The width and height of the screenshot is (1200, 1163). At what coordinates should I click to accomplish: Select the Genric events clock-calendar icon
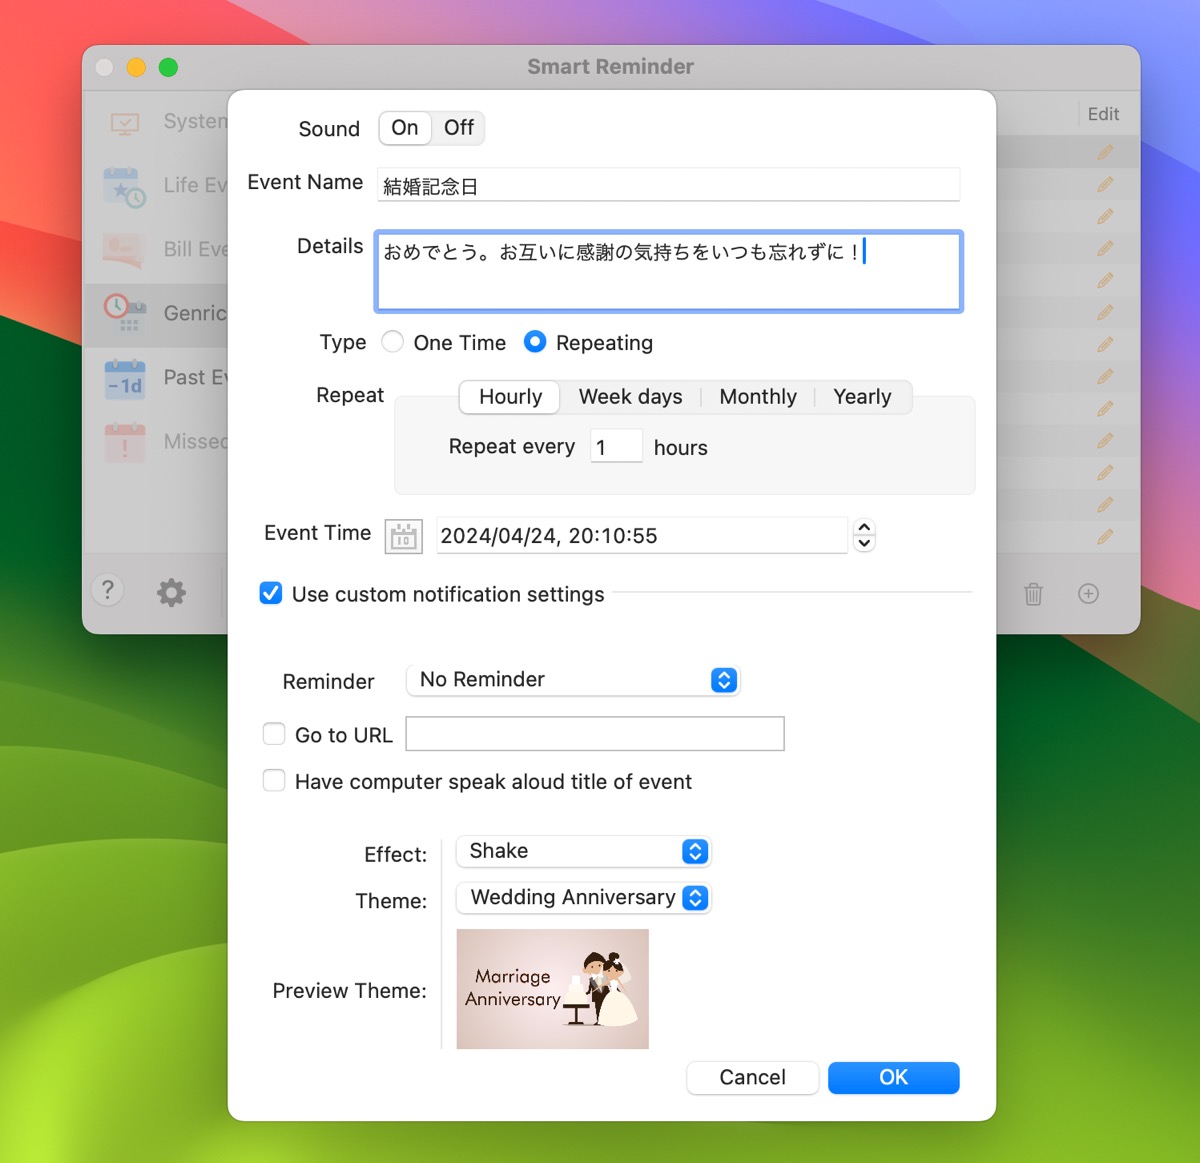click(x=123, y=314)
